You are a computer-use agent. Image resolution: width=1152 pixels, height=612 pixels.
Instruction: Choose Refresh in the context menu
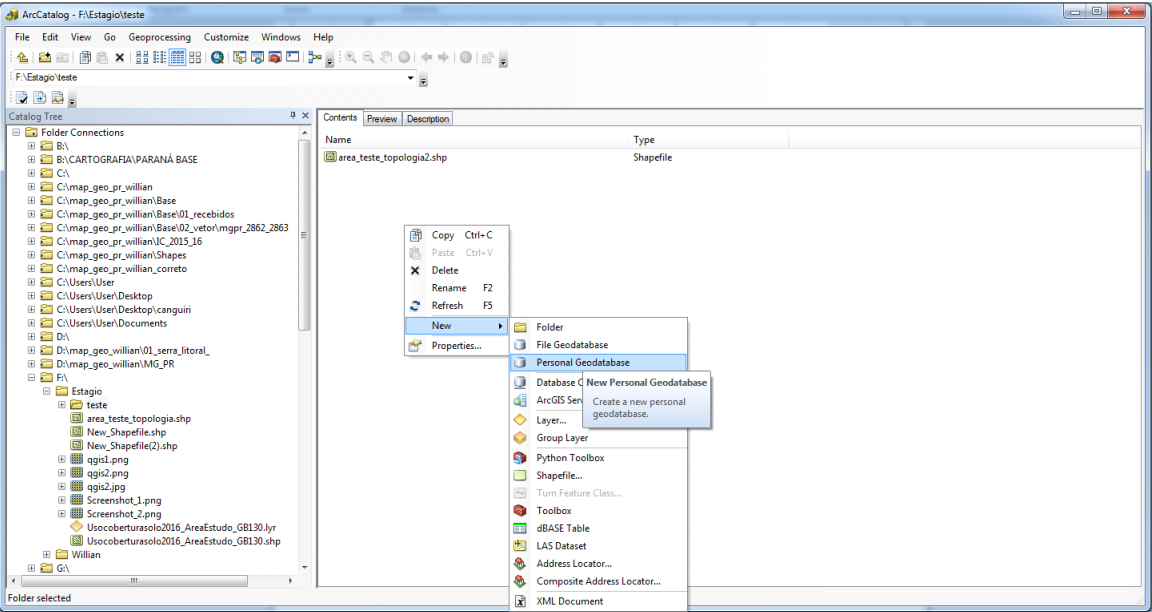pos(456,306)
